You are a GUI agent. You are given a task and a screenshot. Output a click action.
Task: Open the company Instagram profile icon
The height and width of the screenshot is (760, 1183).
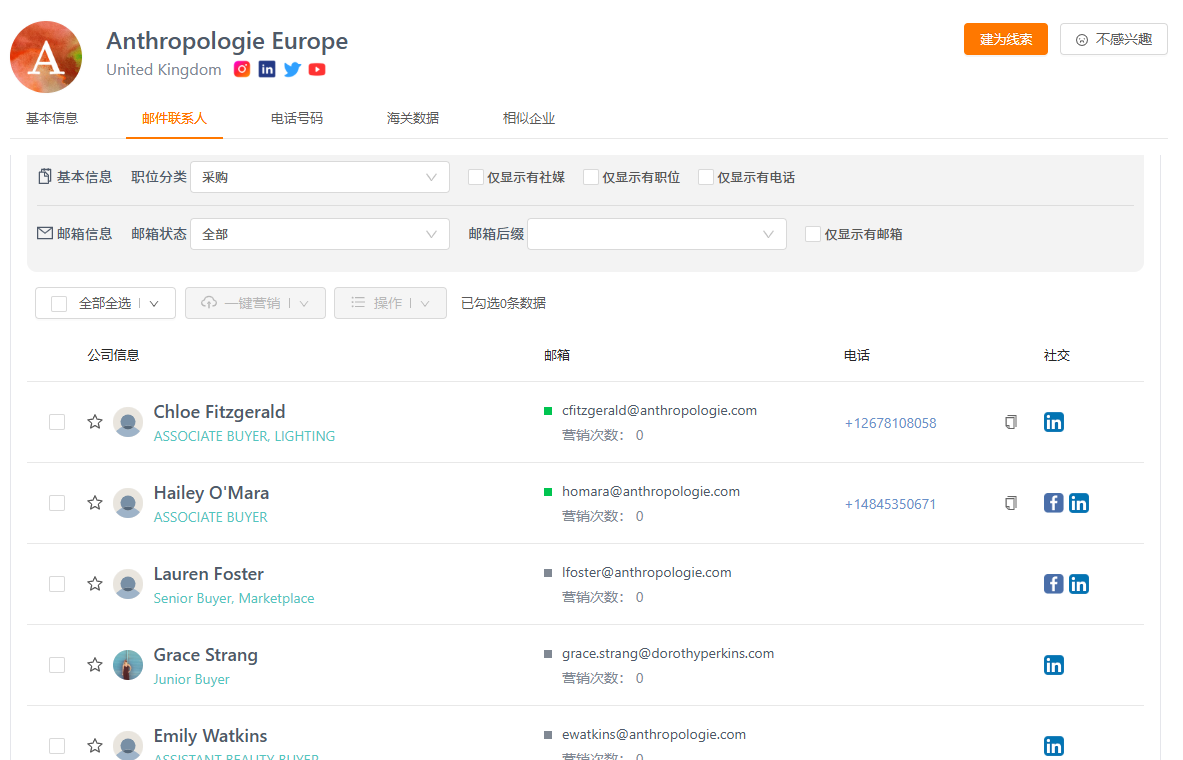[x=241, y=69]
